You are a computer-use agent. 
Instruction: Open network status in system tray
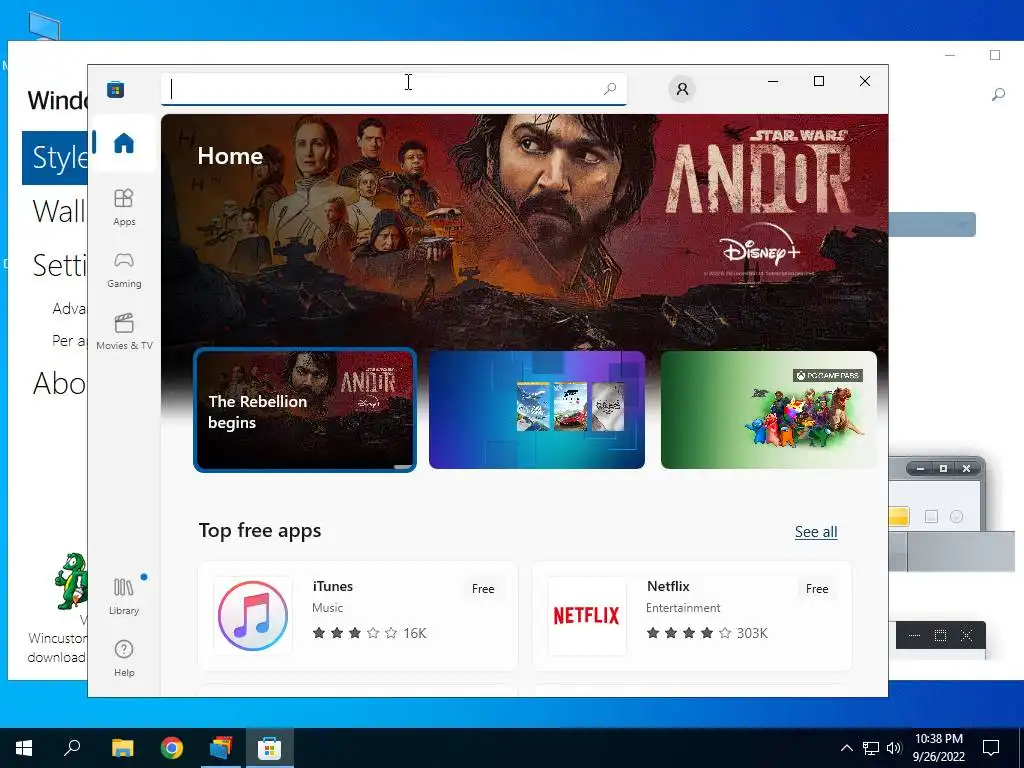(871, 748)
